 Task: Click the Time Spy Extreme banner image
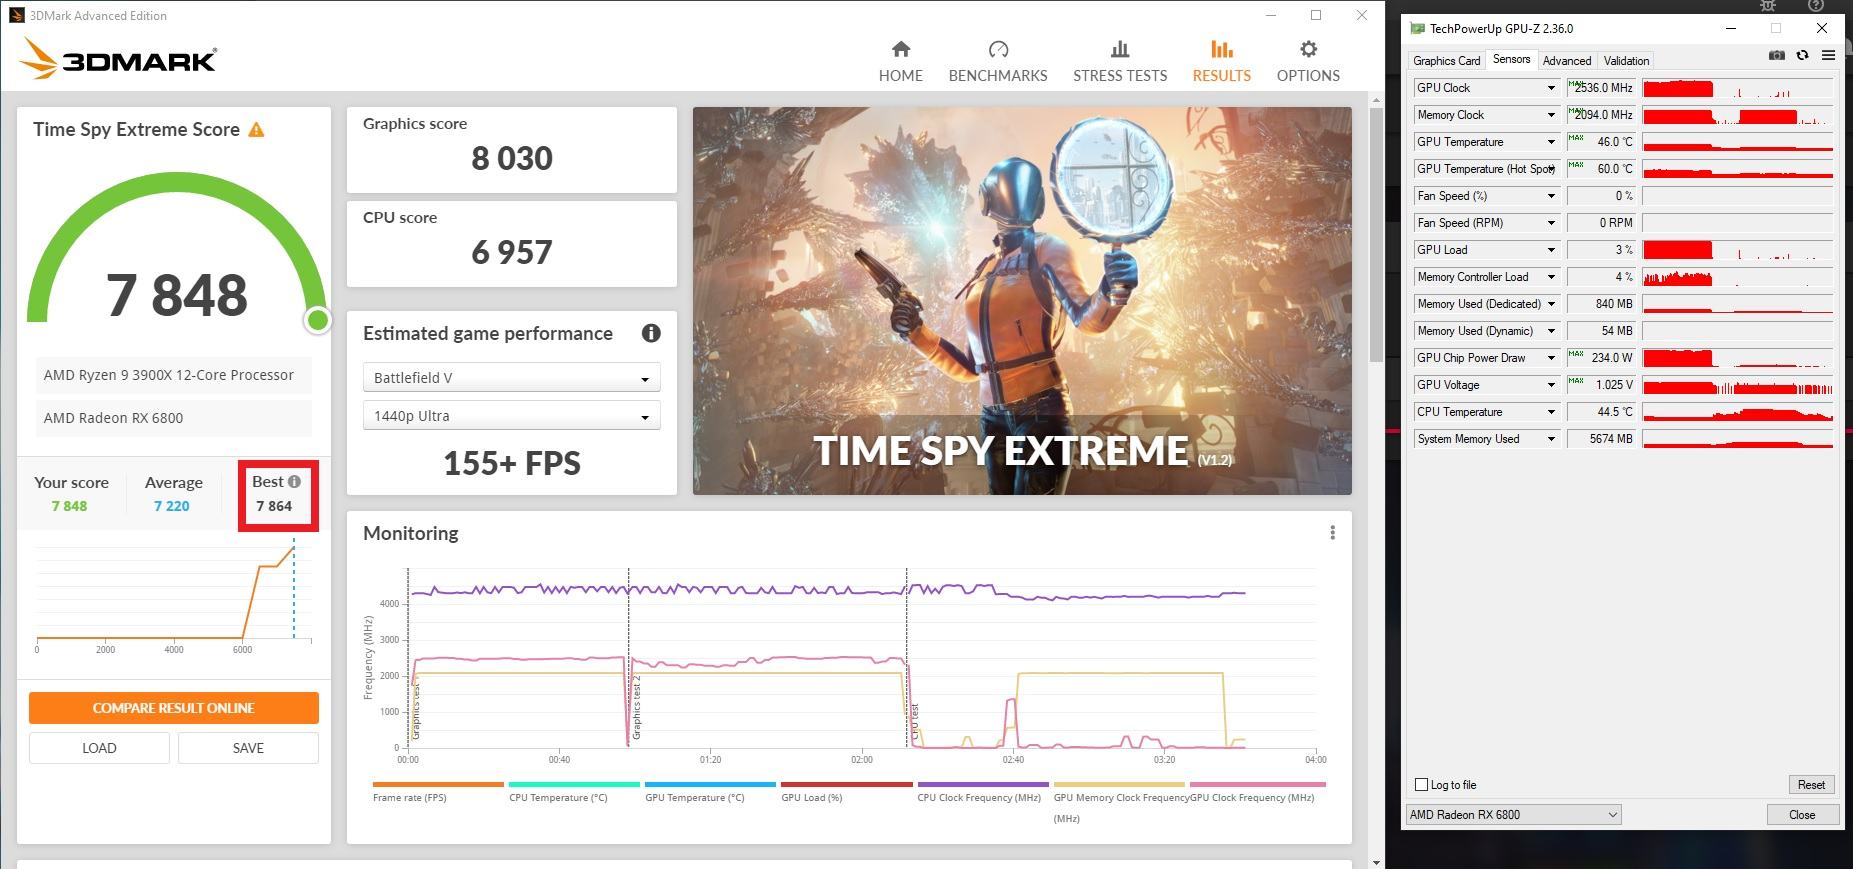click(1022, 301)
